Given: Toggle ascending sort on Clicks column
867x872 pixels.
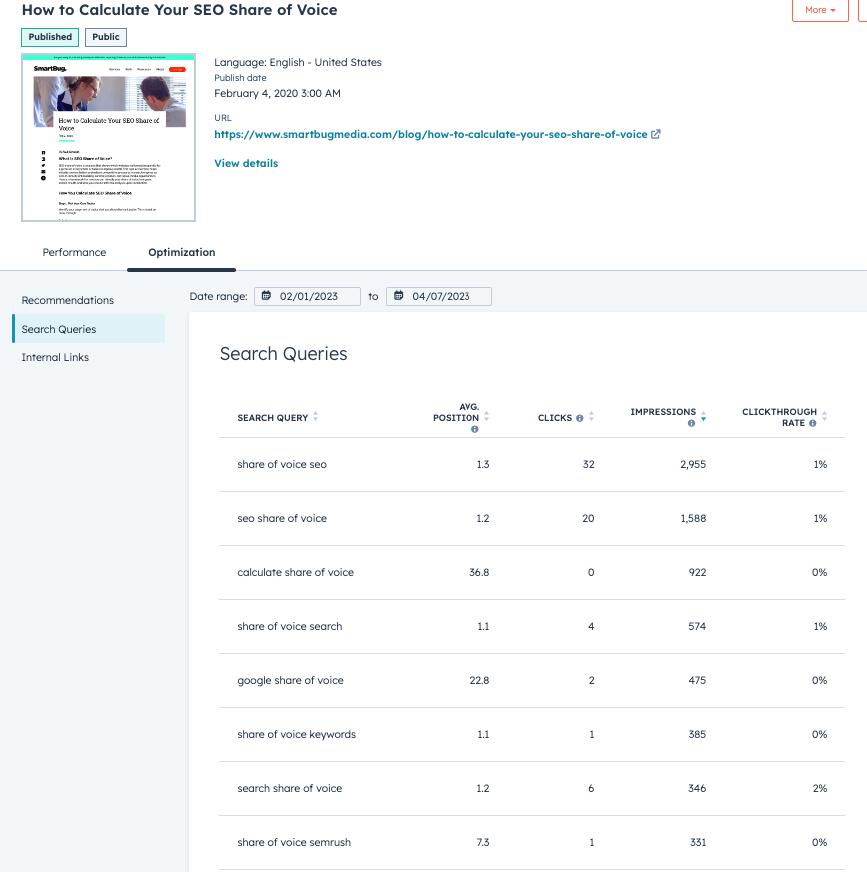Looking at the screenshot, I should click(590, 414).
